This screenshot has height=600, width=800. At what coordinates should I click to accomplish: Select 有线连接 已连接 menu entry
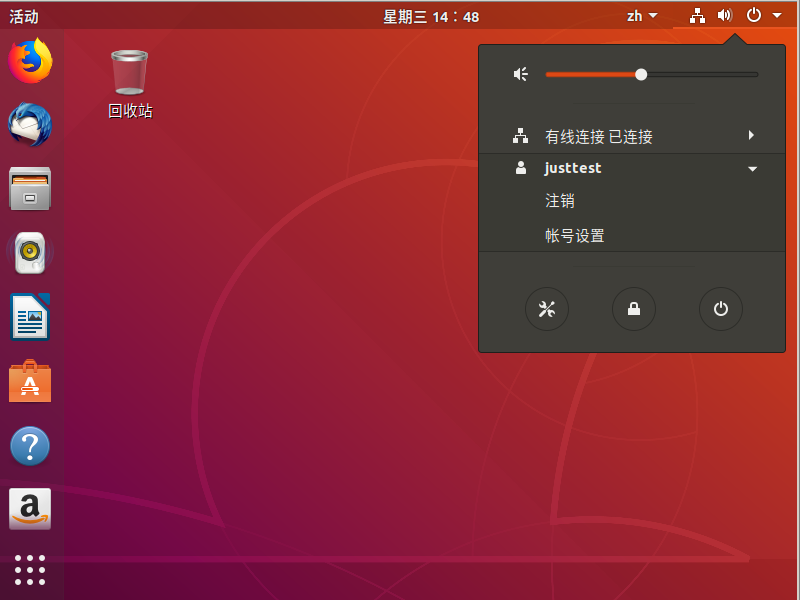pos(632,136)
